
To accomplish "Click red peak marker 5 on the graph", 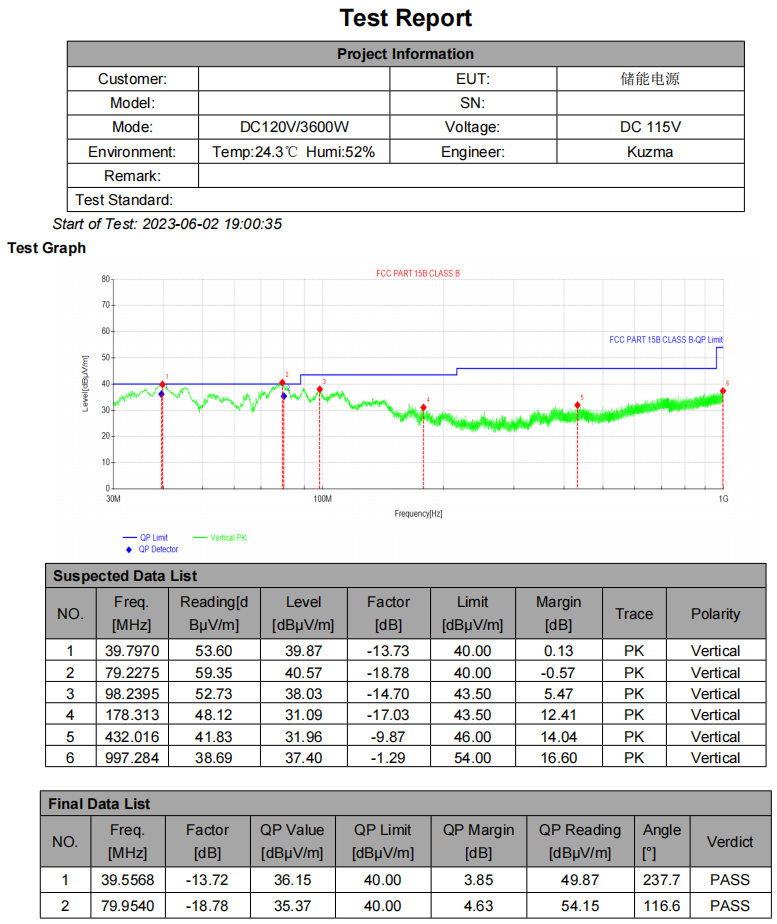I will pyautogui.click(x=577, y=405).
